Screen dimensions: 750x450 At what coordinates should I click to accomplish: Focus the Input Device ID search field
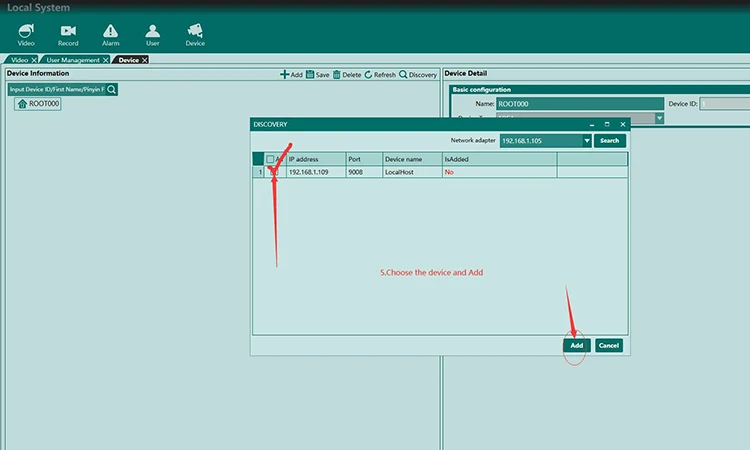coord(57,89)
